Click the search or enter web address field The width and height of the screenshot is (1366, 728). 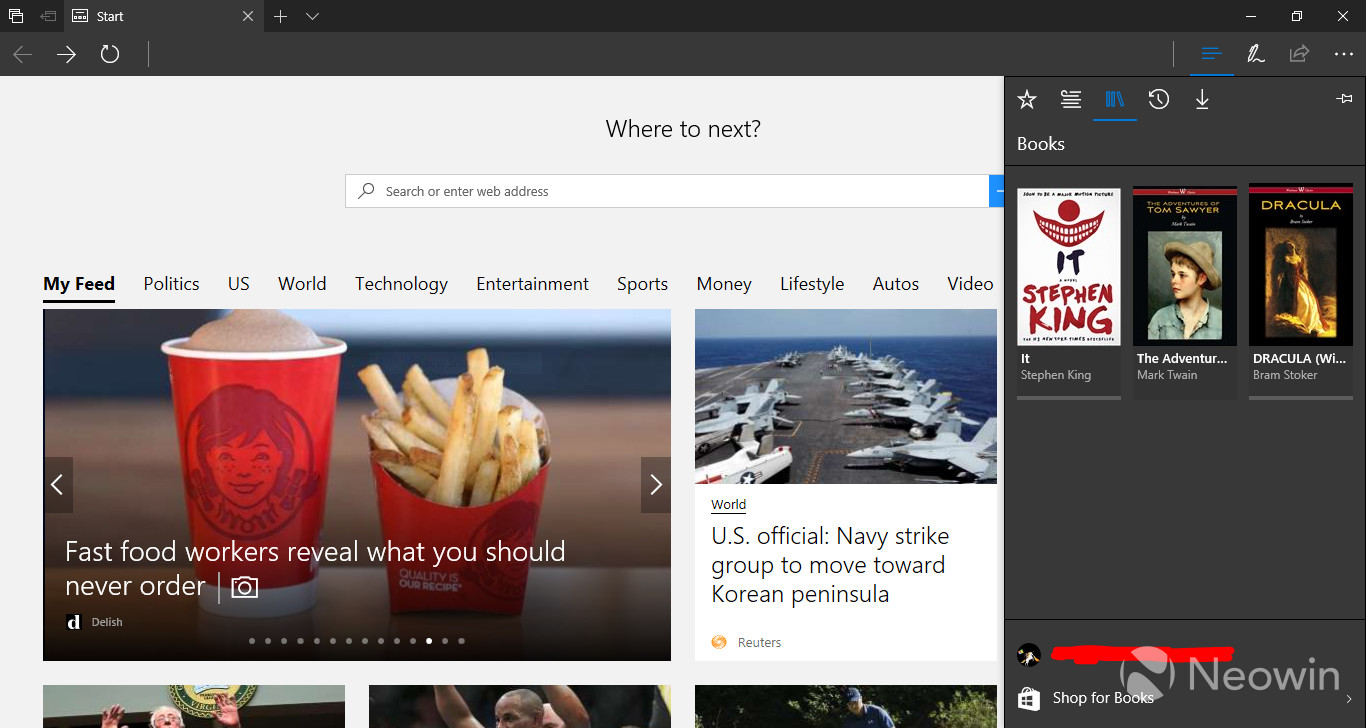coord(667,191)
